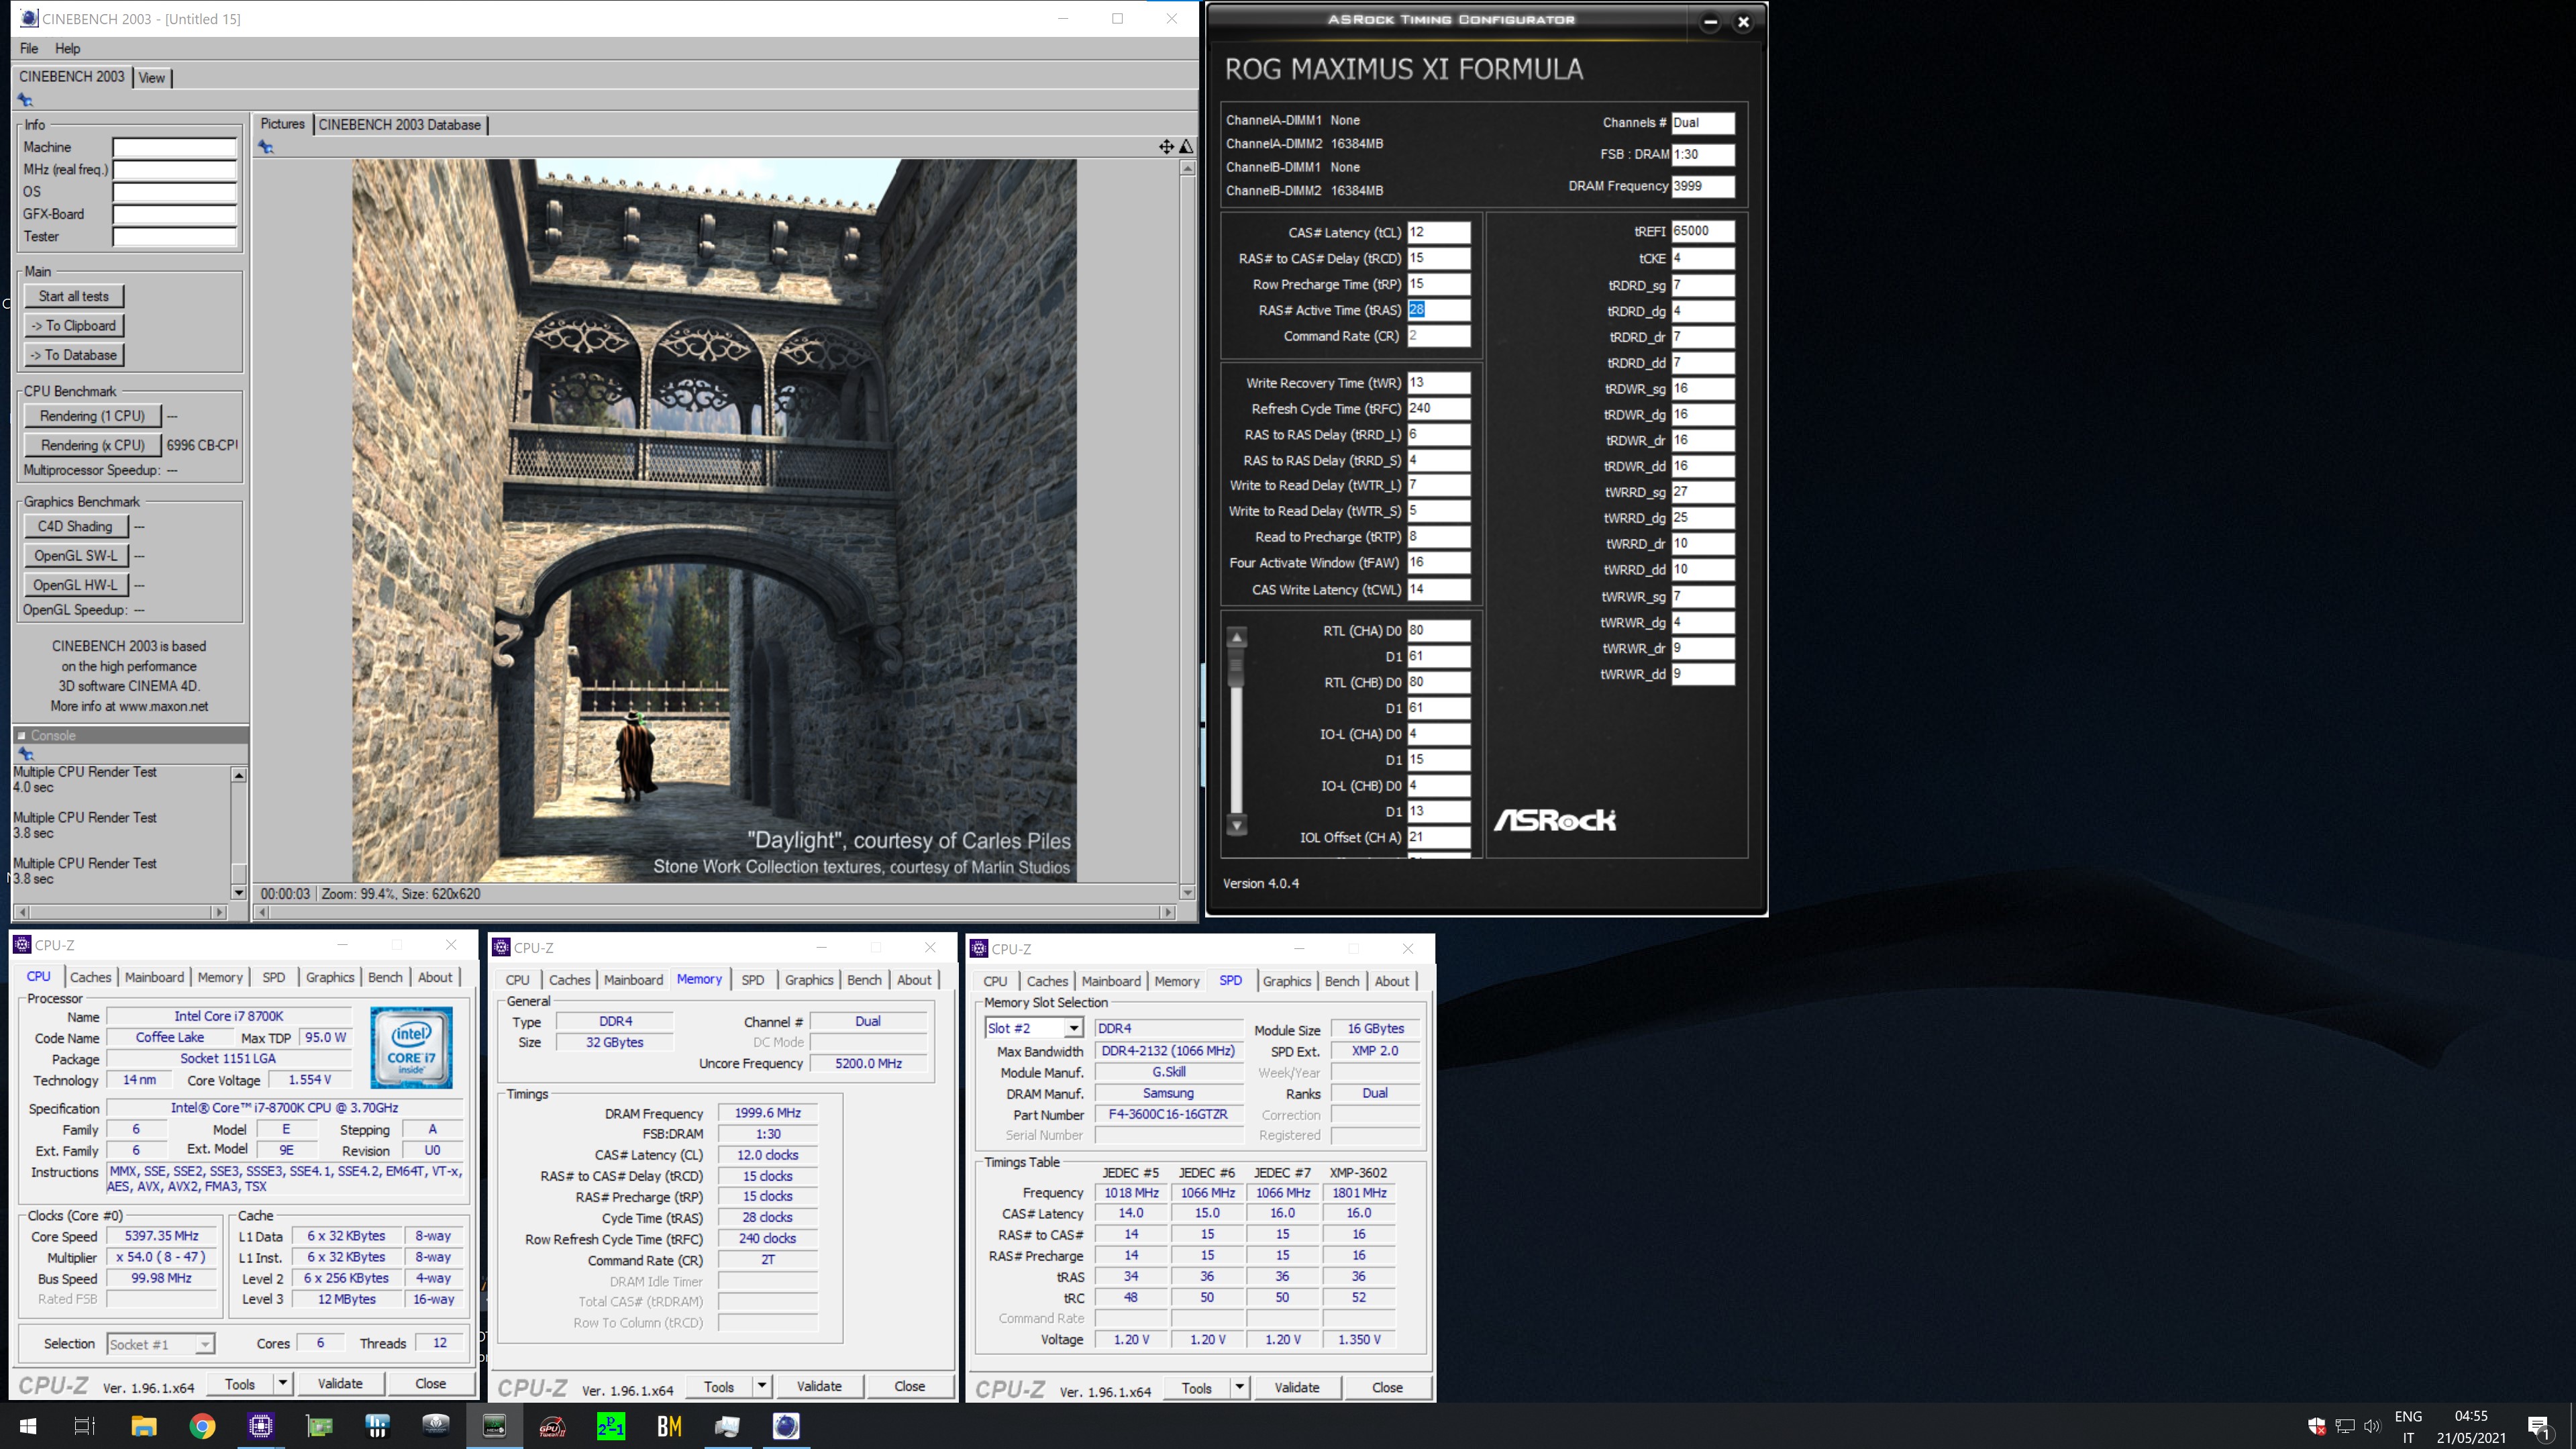
Task: Click the tREFI value field
Action: click(1702, 231)
